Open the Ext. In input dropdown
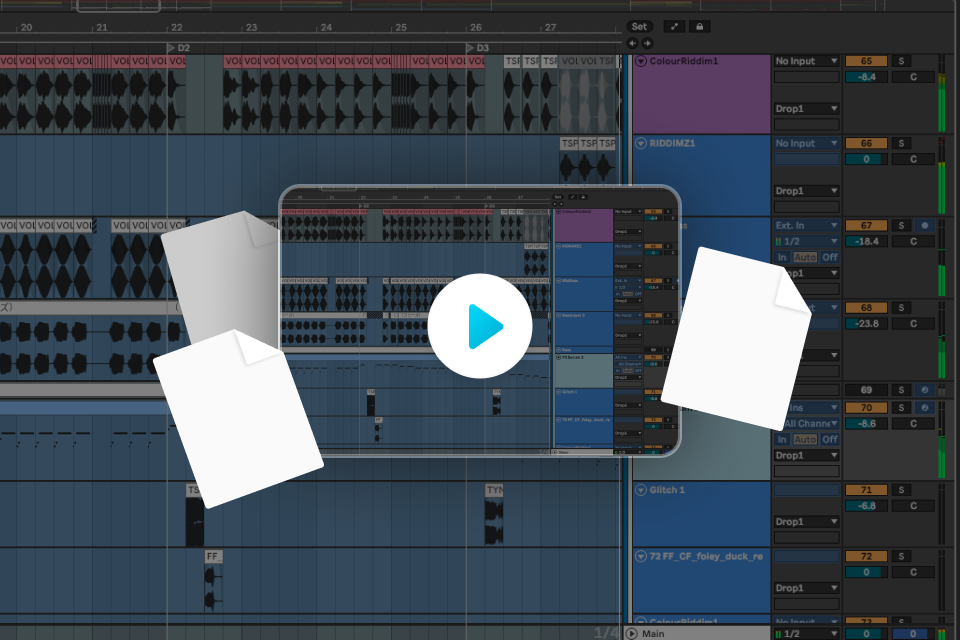 (x=806, y=225)
